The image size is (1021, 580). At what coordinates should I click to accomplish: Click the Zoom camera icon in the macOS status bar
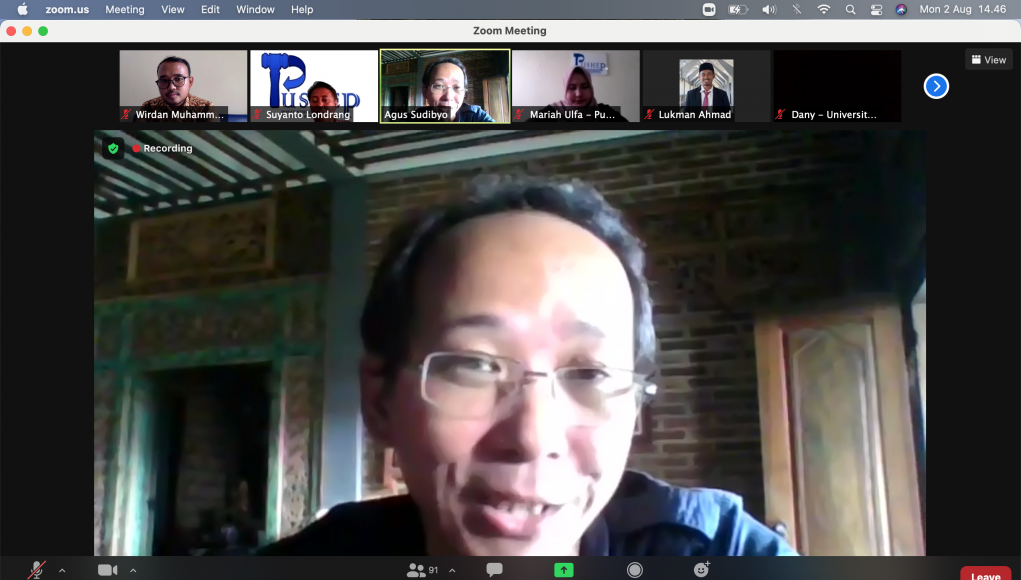point(709,9)
